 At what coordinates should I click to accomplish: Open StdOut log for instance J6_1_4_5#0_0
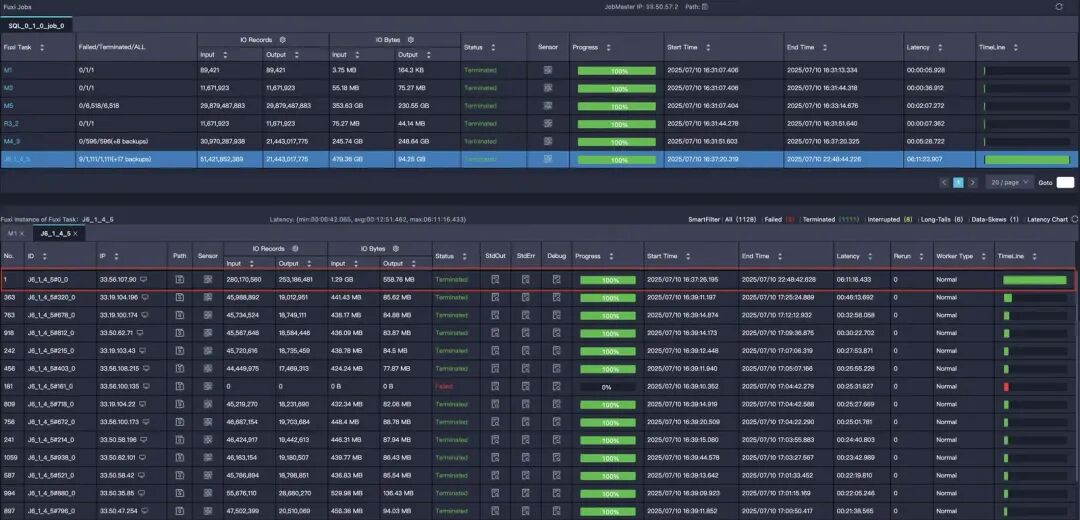(x=495, y=280)
